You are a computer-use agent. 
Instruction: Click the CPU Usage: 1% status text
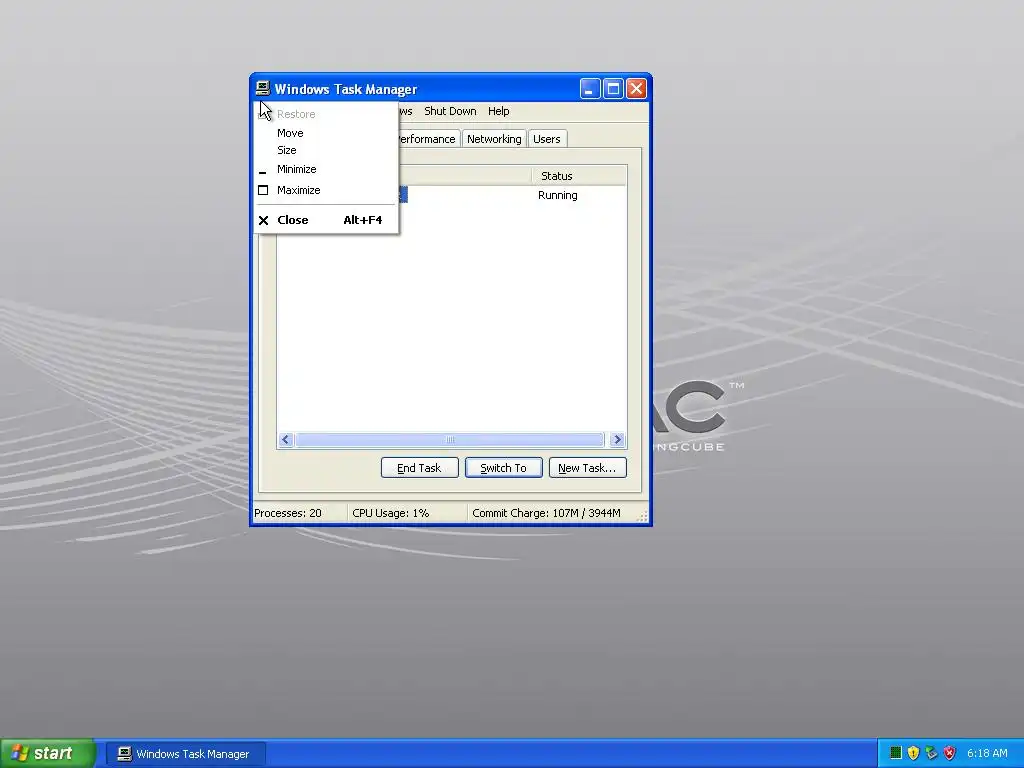391,513
